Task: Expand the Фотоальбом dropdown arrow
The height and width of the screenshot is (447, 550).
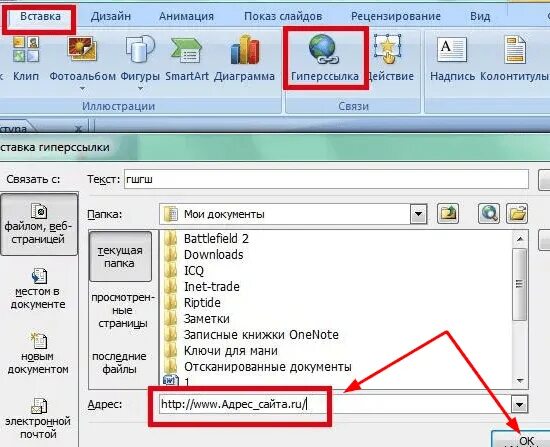Action: (x=82, y=89)
